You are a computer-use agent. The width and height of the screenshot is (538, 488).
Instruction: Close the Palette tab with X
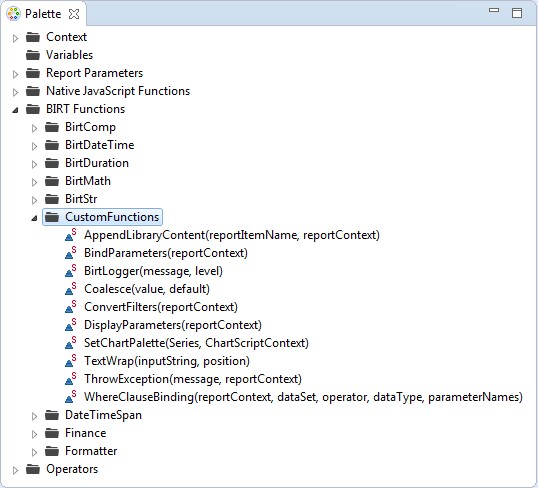point(74,14)
